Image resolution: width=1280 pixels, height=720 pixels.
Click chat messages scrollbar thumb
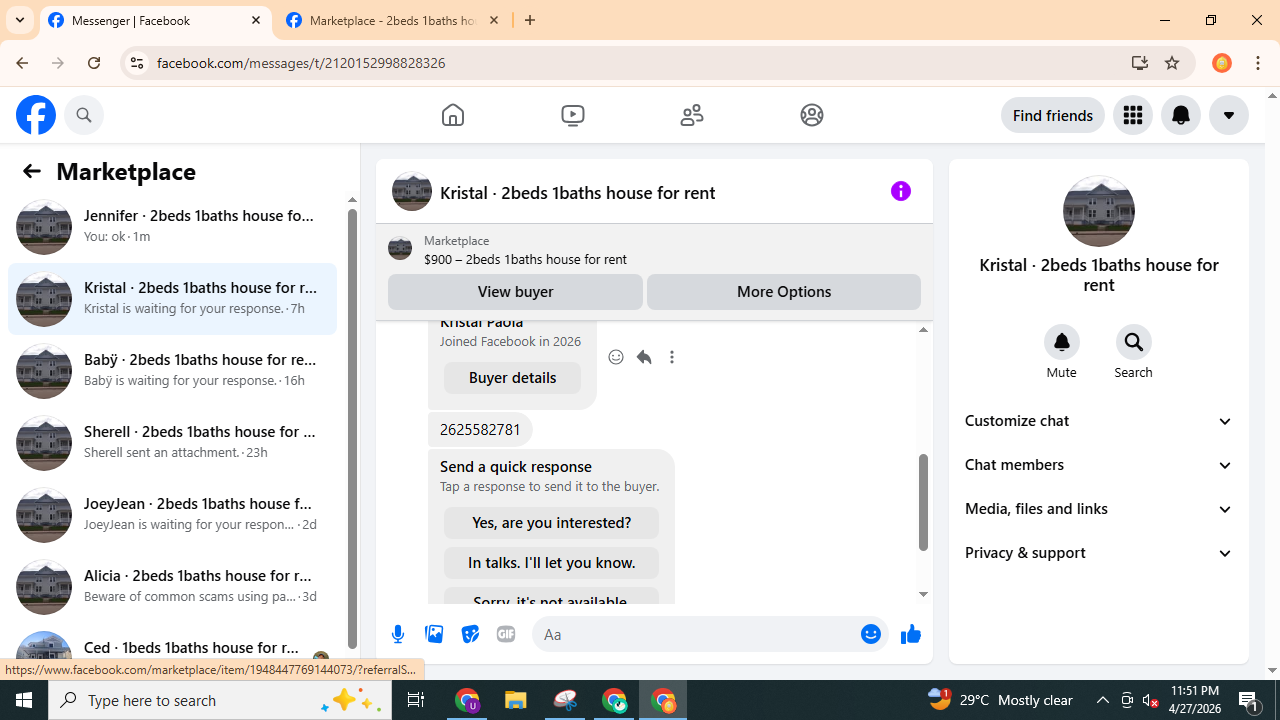click(x=923, y=502)
